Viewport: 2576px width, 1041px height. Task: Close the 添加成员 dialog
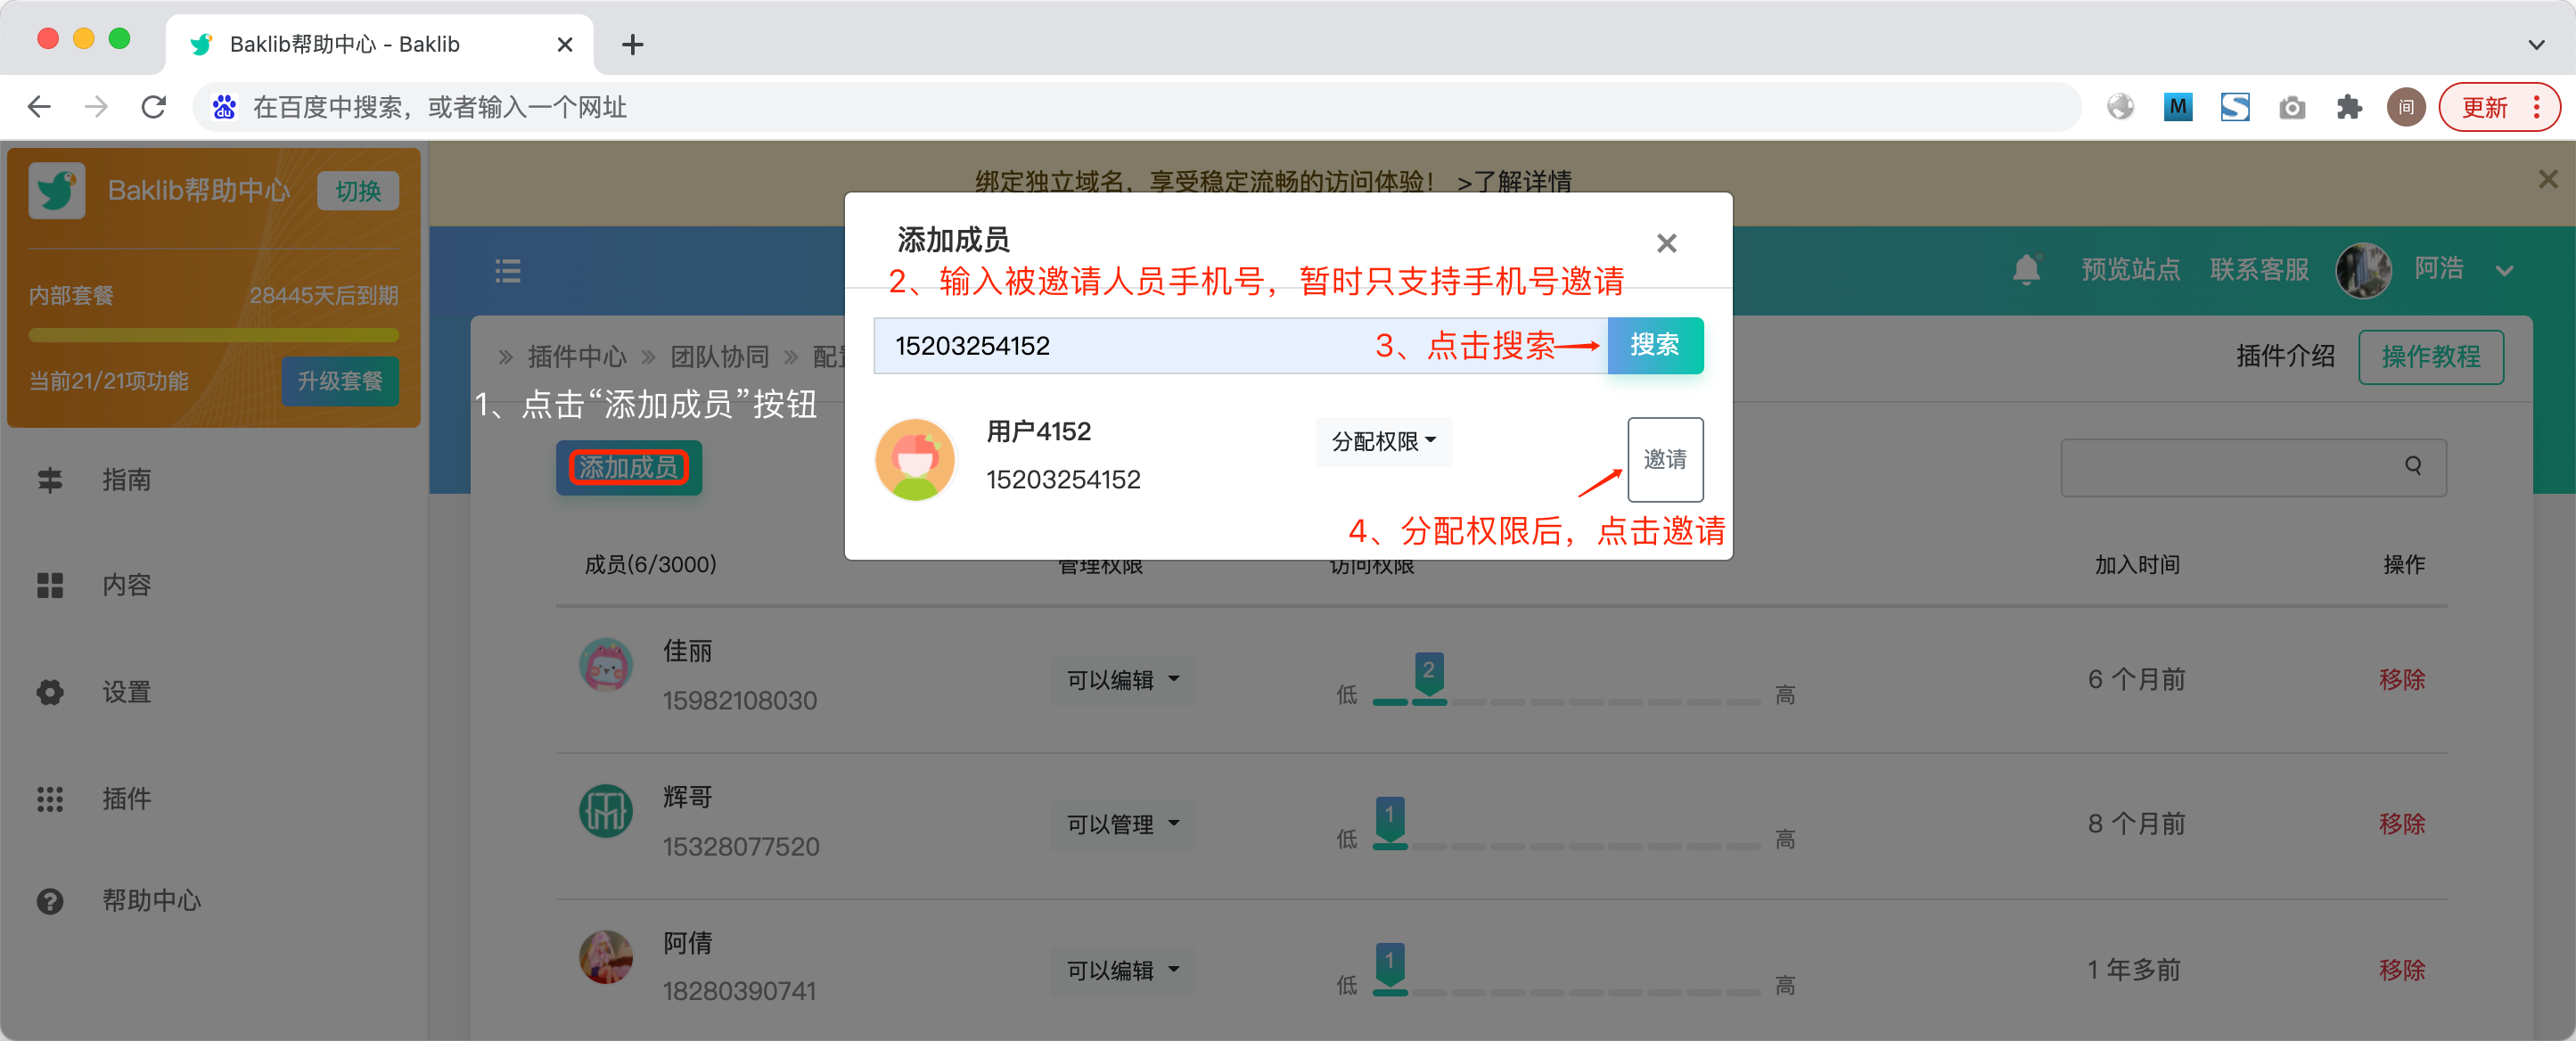(x=1666, y=243)
